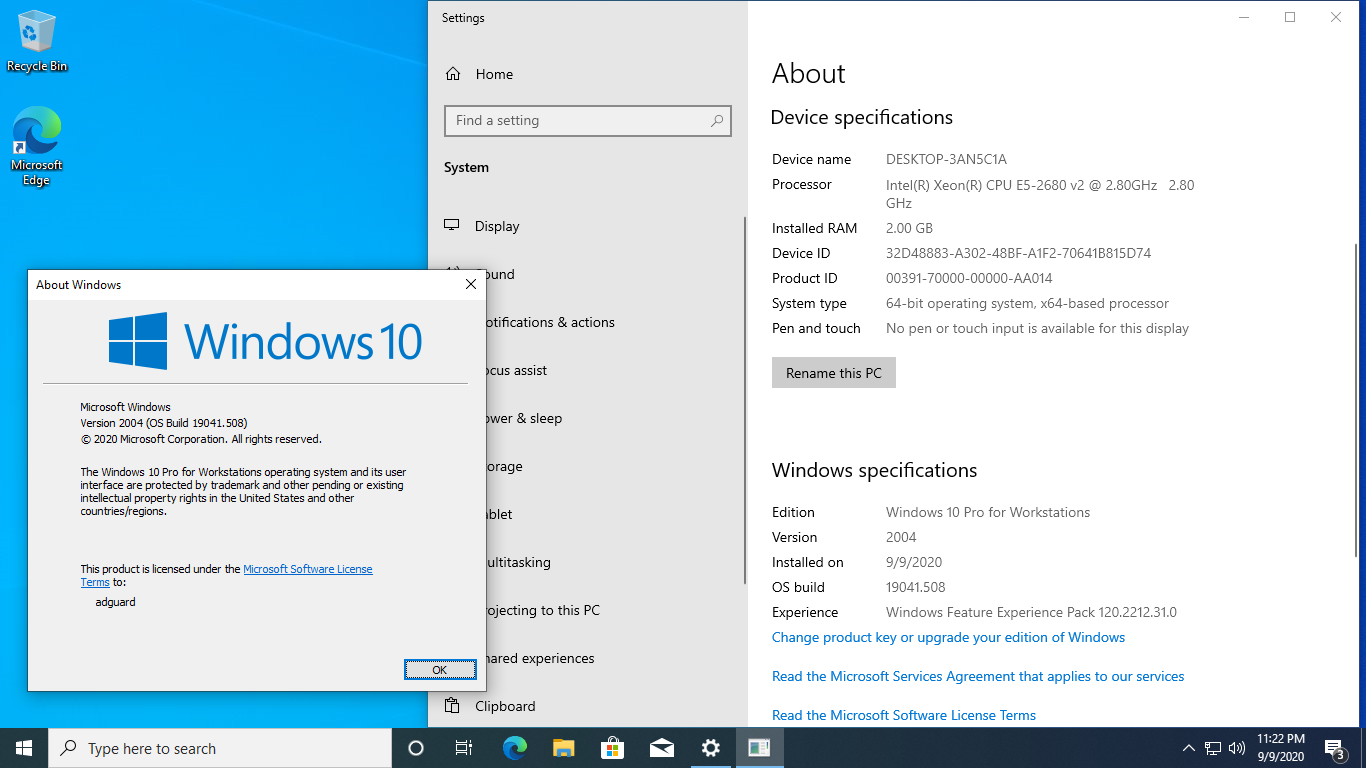Maximize the Settings window
Viewport: 1366px width, 768px height.
[x=1290, y=17]
